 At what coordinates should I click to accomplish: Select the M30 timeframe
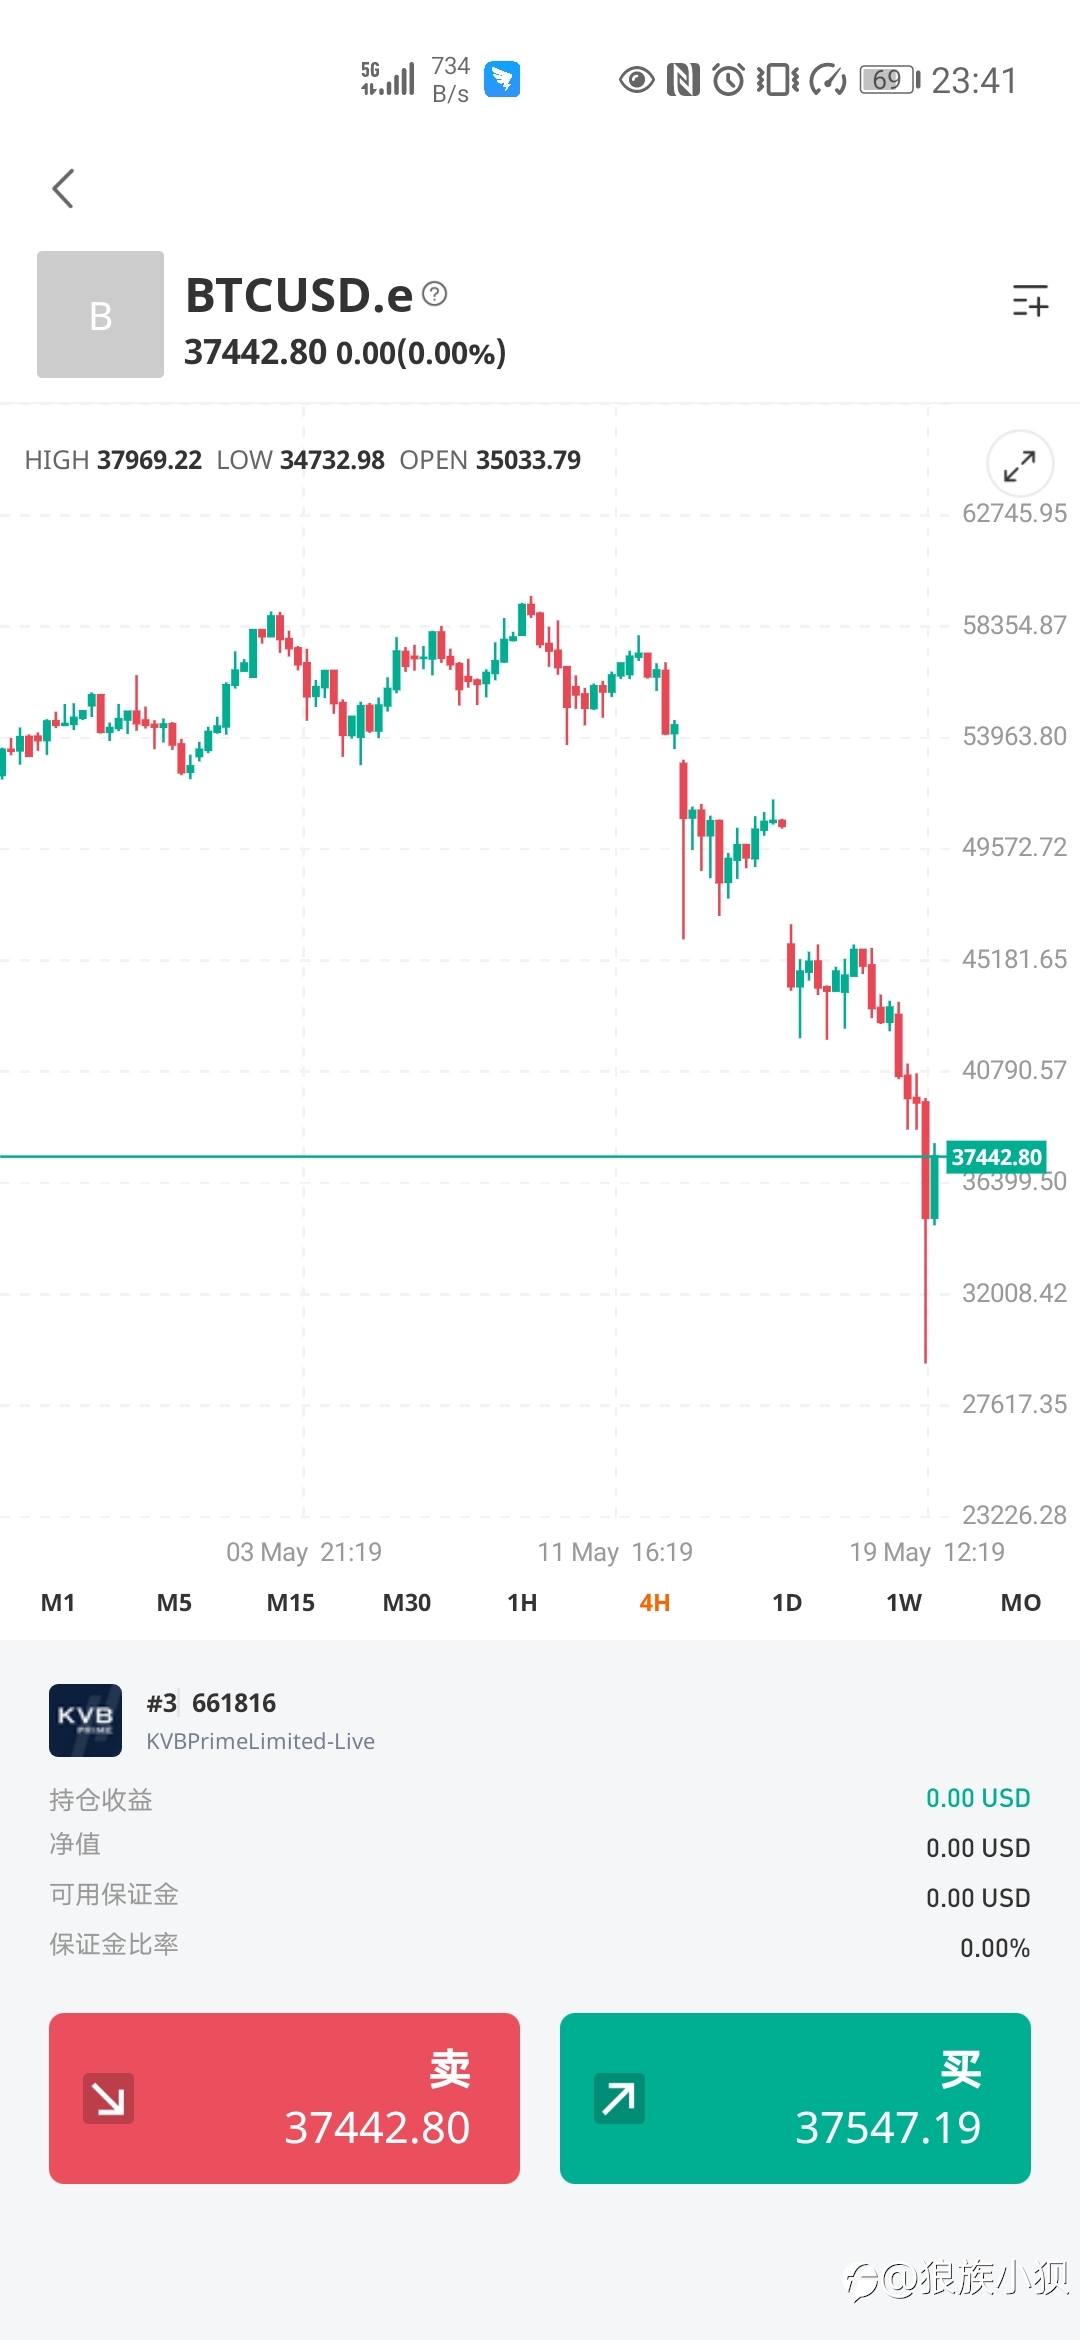click(406, 1603)
